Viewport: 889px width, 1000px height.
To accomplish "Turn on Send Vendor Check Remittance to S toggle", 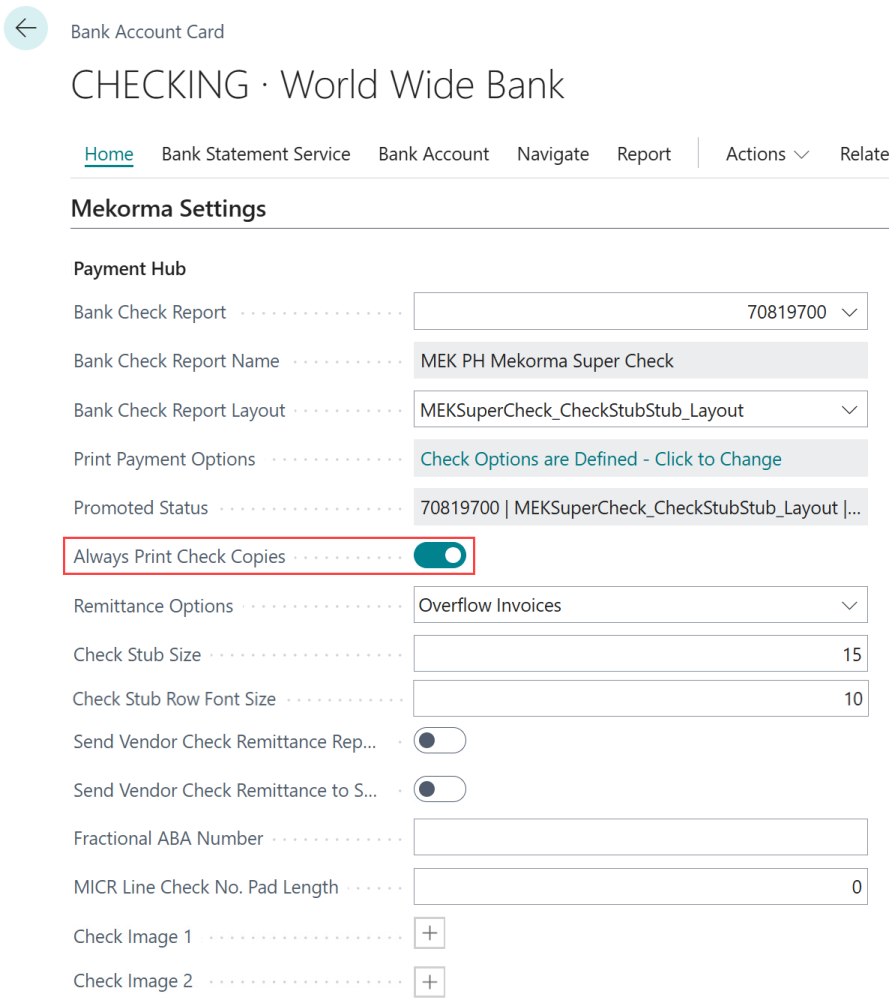I will (x=439, y=789).
